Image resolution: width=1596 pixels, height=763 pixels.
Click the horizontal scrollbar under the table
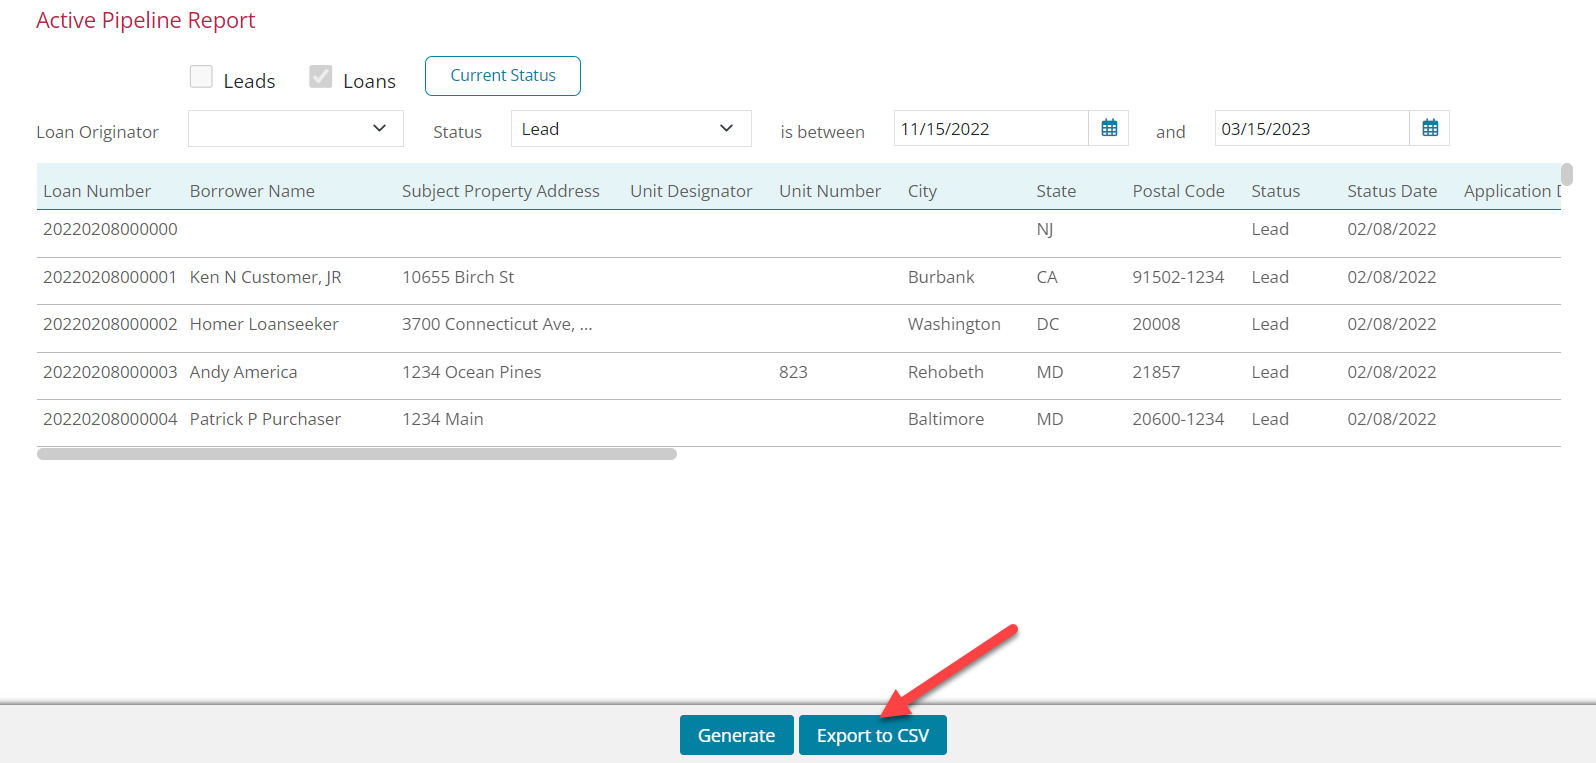357,454
